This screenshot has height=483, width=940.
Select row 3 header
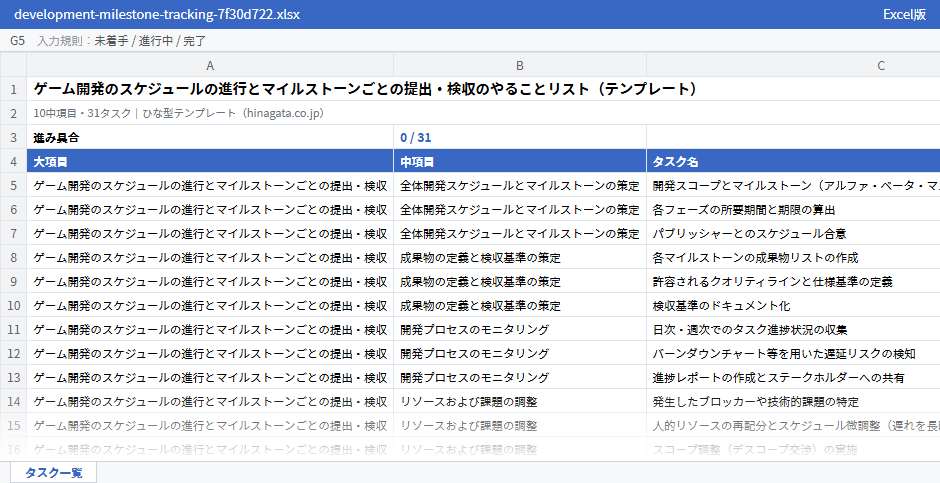pyautogui.click(x=13, y=137)
